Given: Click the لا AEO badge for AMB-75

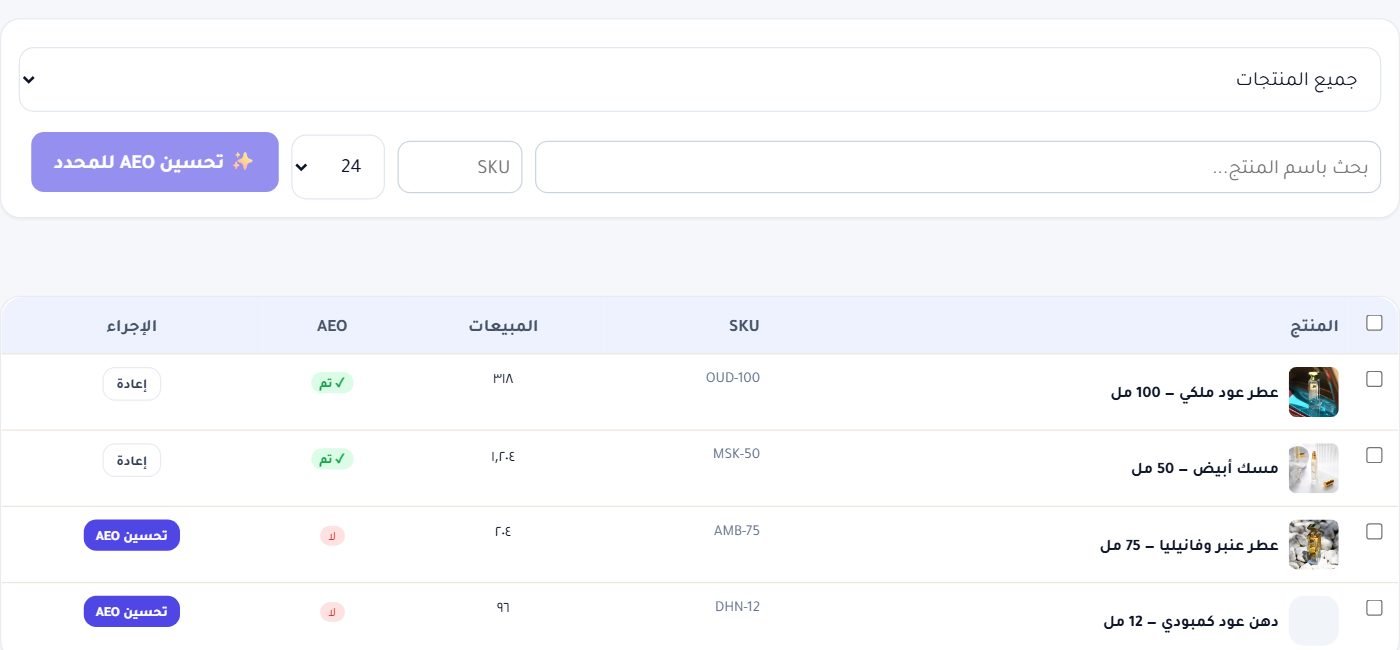Looking at the screenshot, I should pyautogui.click(x=332, y=536).
